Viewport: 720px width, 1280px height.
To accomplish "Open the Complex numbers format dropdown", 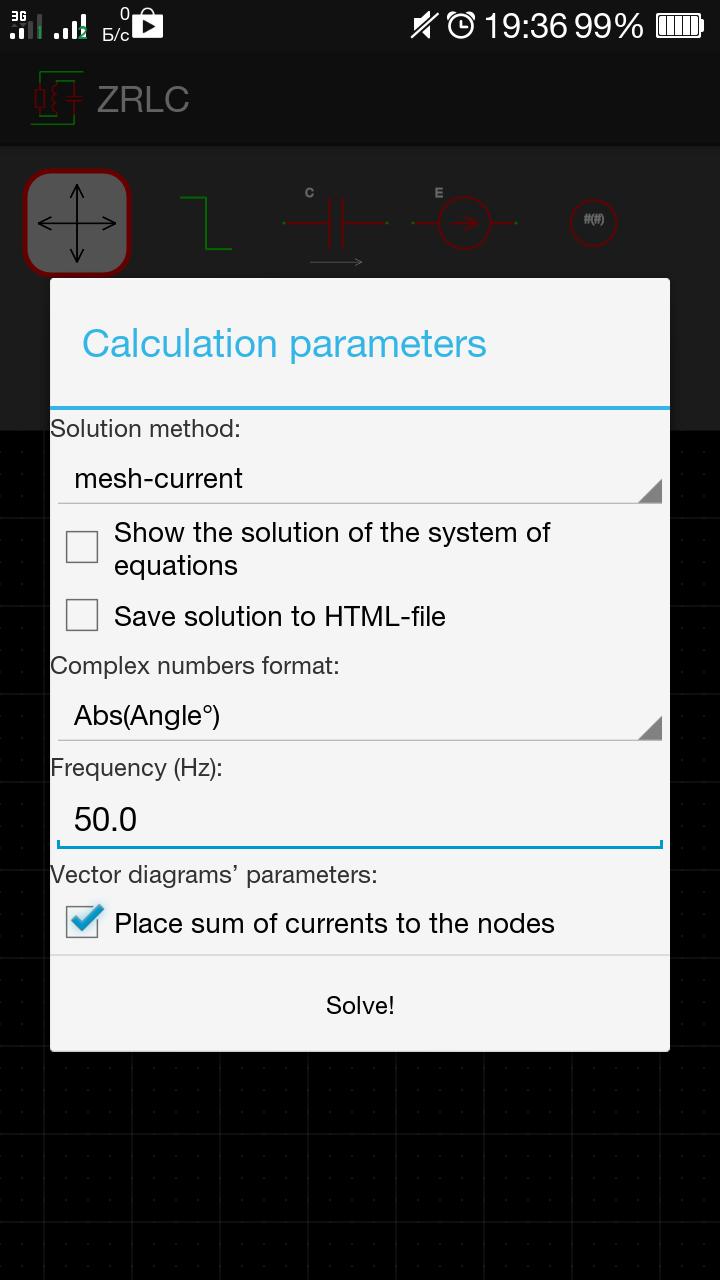I will 360,715.
